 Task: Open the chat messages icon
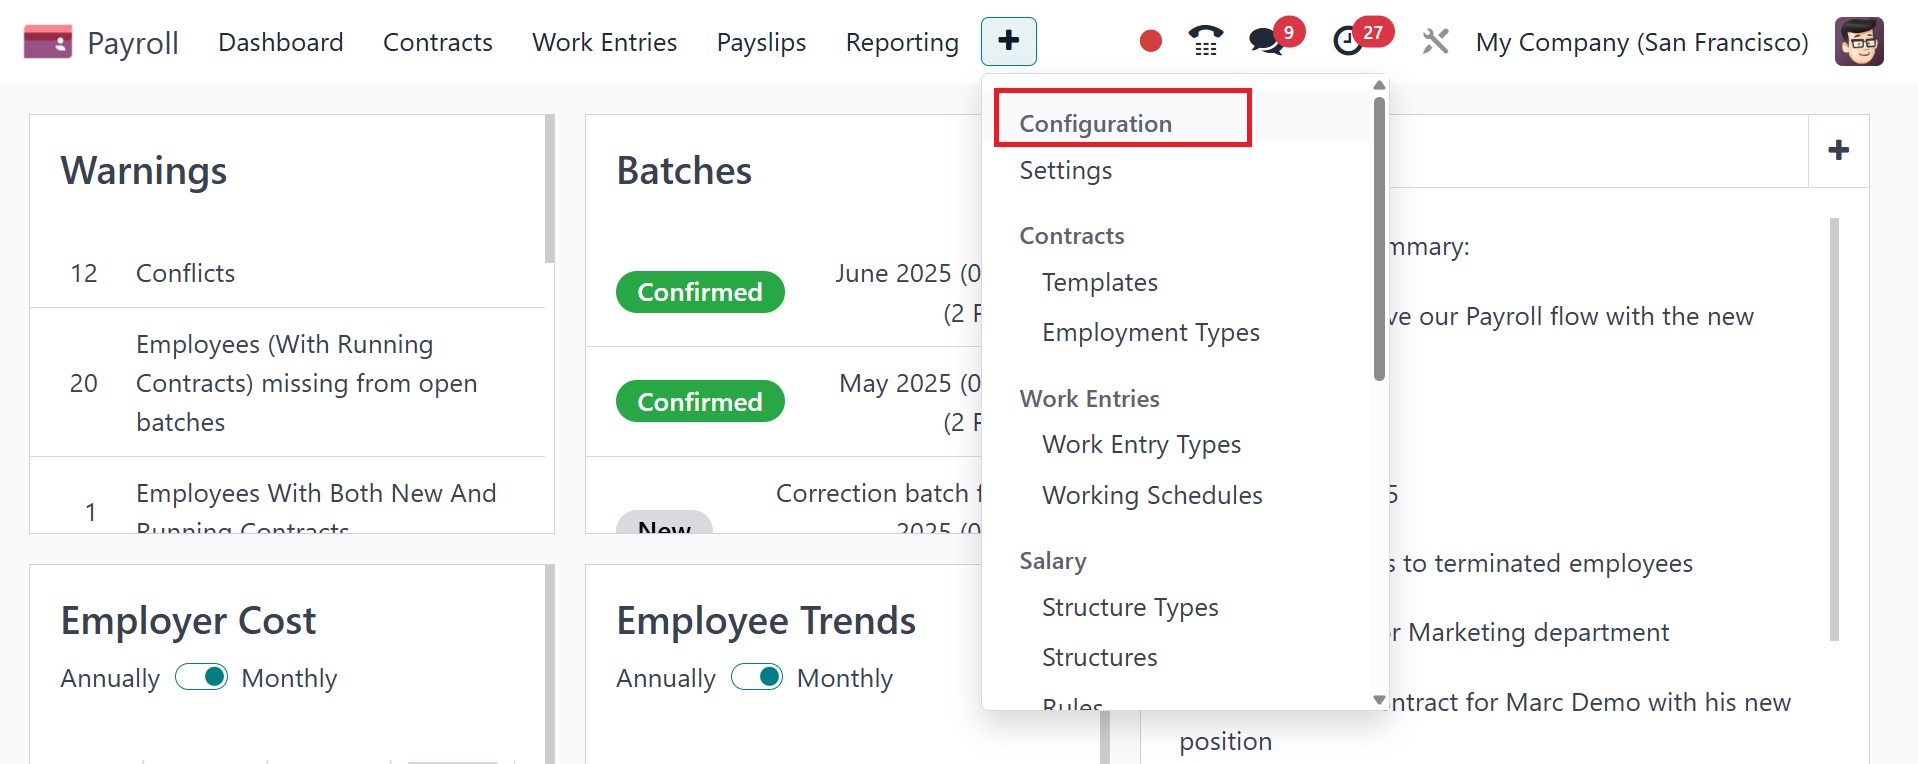coord(1266,41)
